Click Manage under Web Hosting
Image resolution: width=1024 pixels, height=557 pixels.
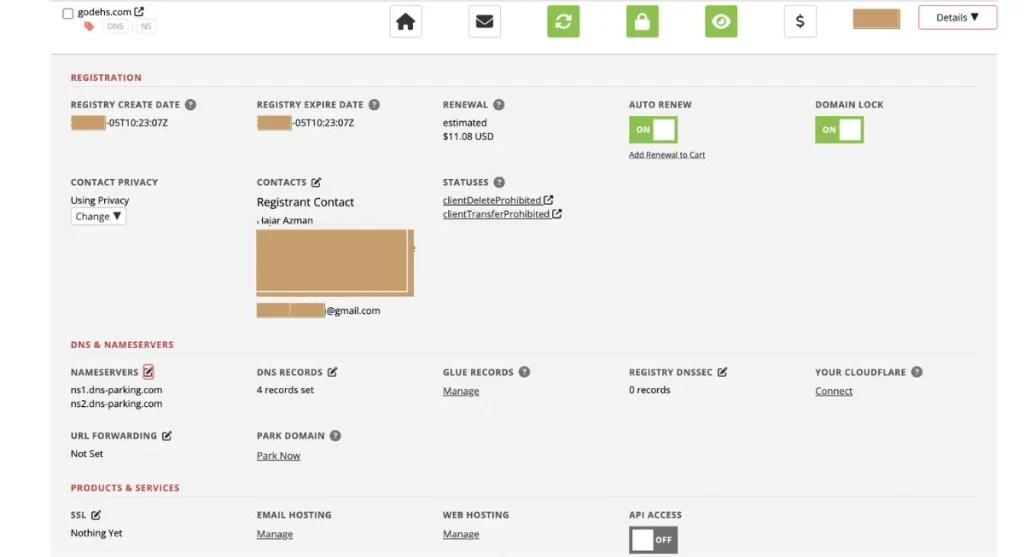pos(460,534)
